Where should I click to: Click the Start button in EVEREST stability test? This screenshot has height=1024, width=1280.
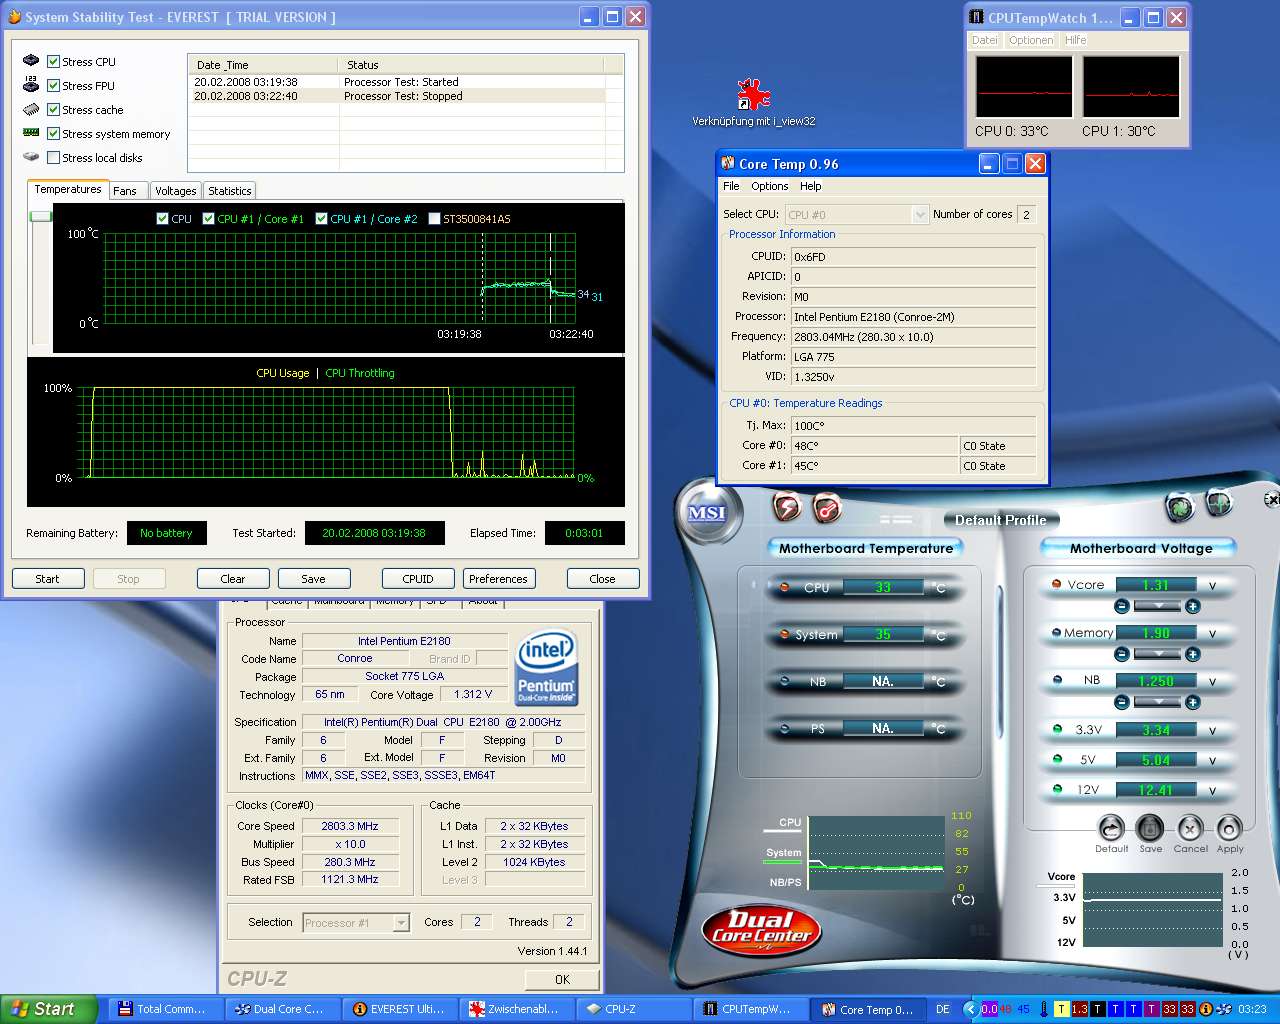[47, 578]
